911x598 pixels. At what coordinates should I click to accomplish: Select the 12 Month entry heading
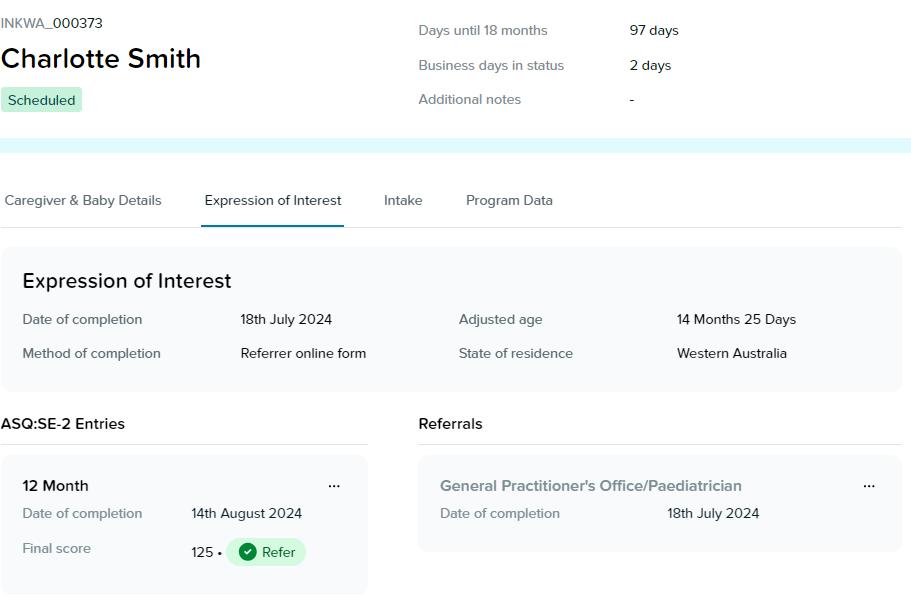coord(56,486)
